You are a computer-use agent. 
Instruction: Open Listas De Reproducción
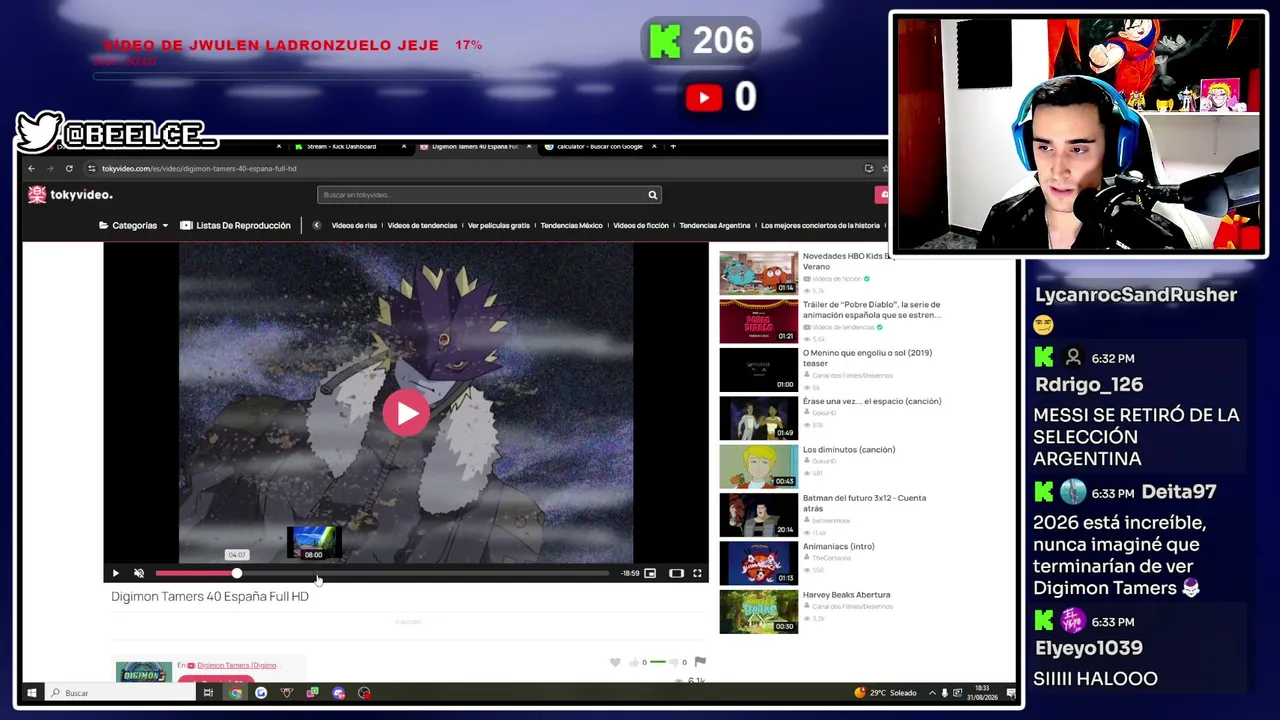235,226
